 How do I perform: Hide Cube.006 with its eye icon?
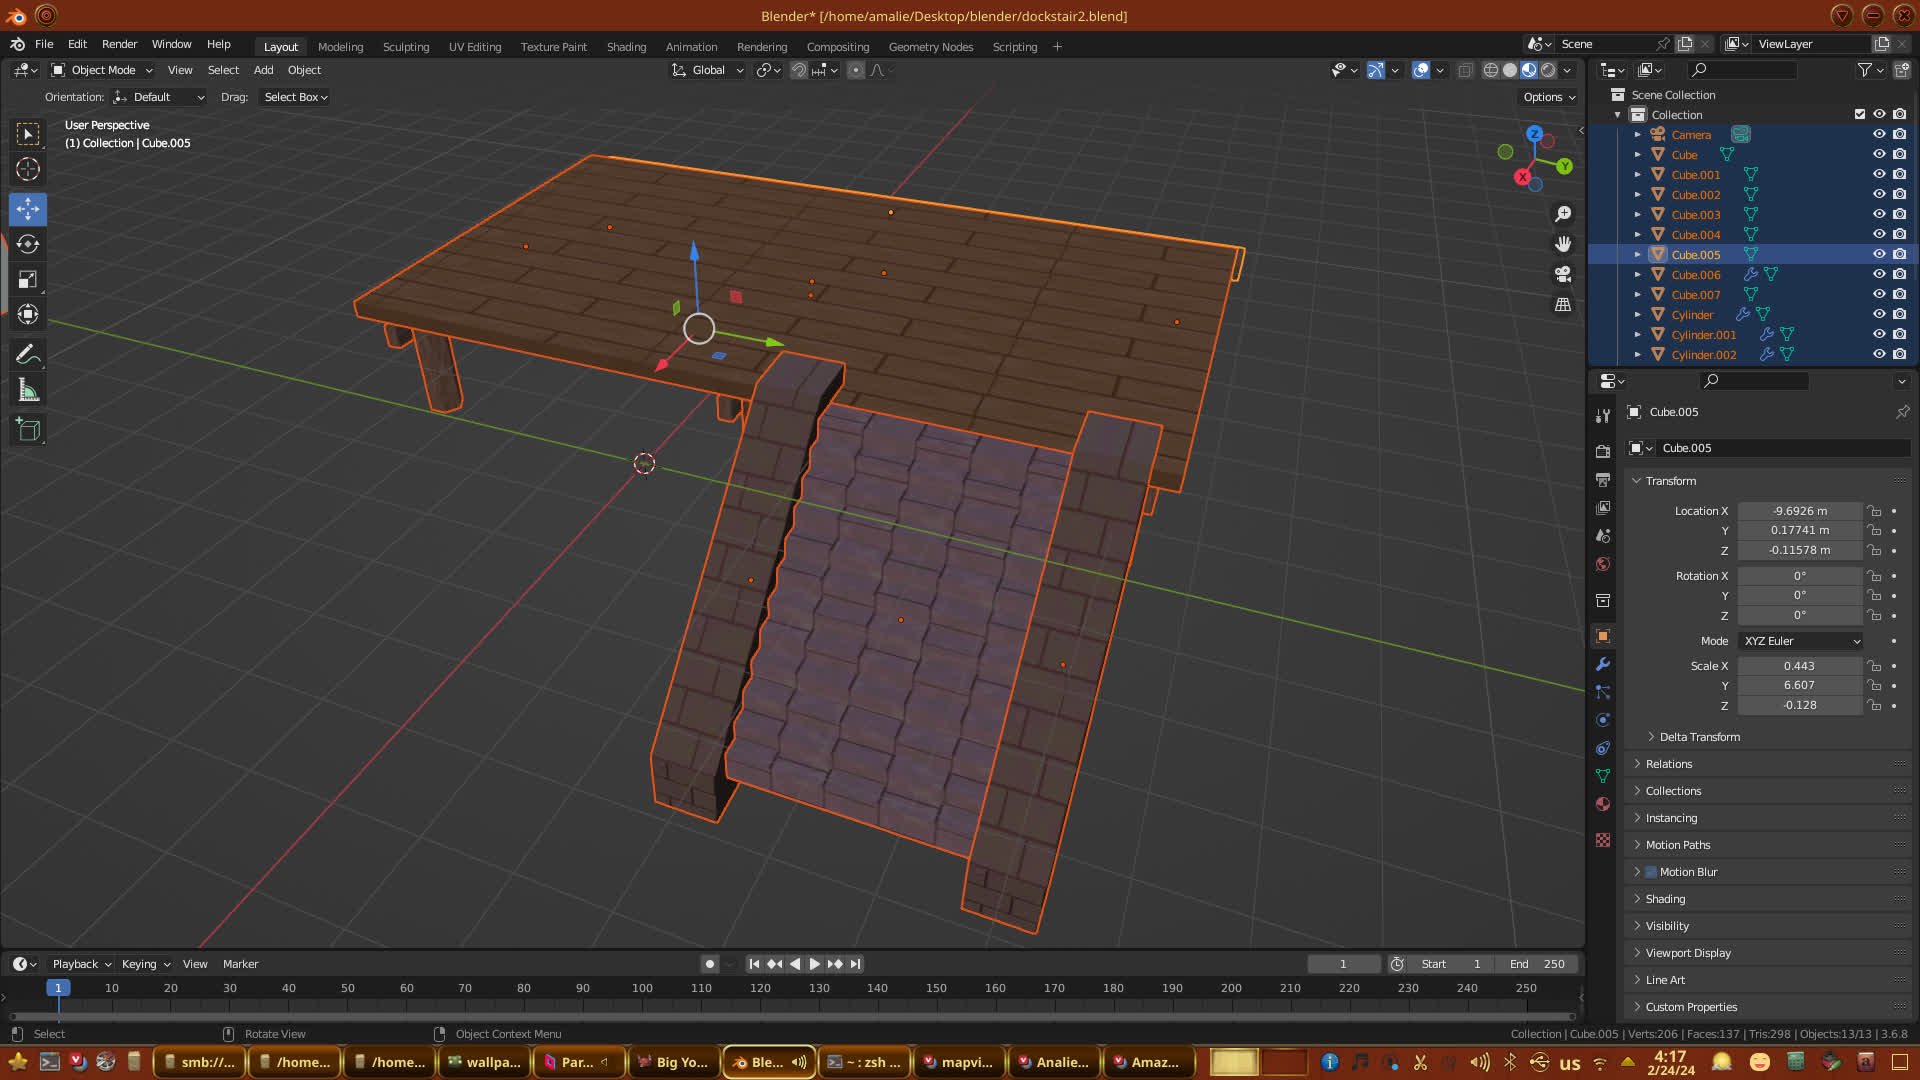(1879, 274)
